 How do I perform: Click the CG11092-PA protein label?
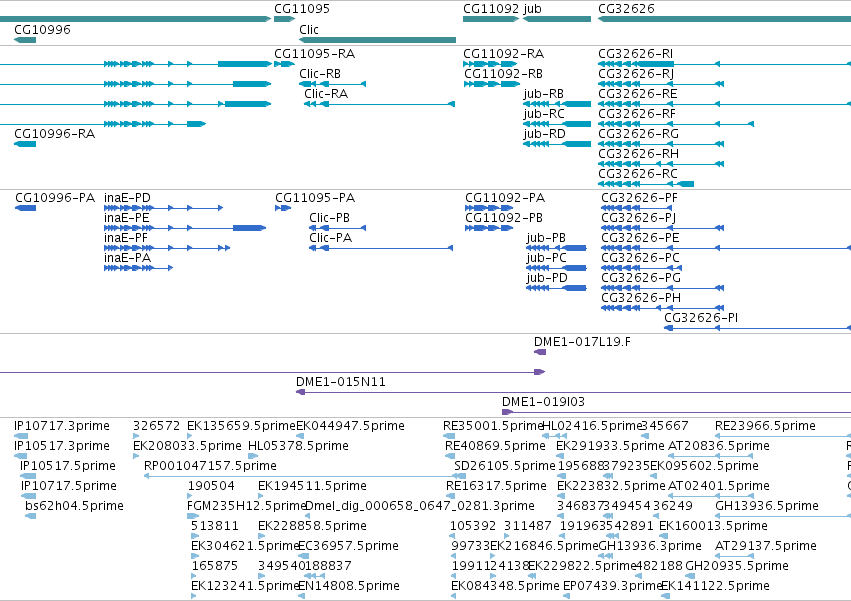[505, 198]
